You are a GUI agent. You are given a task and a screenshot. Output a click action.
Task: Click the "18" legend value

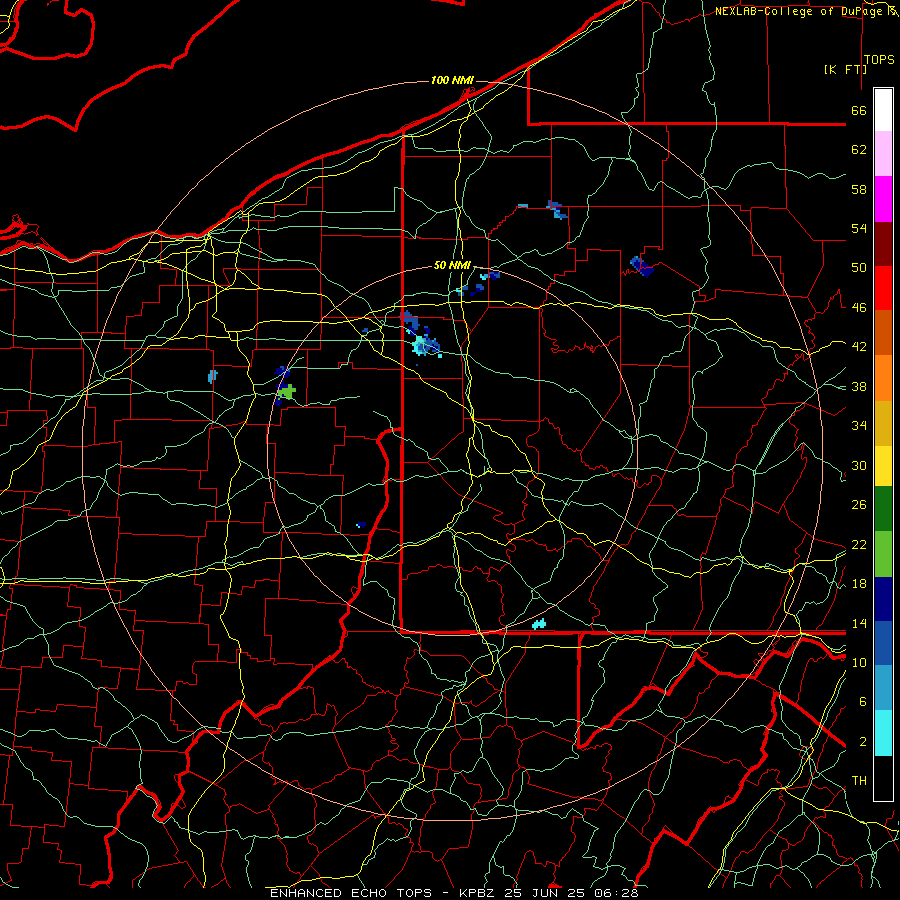click(x=859, y=584)
